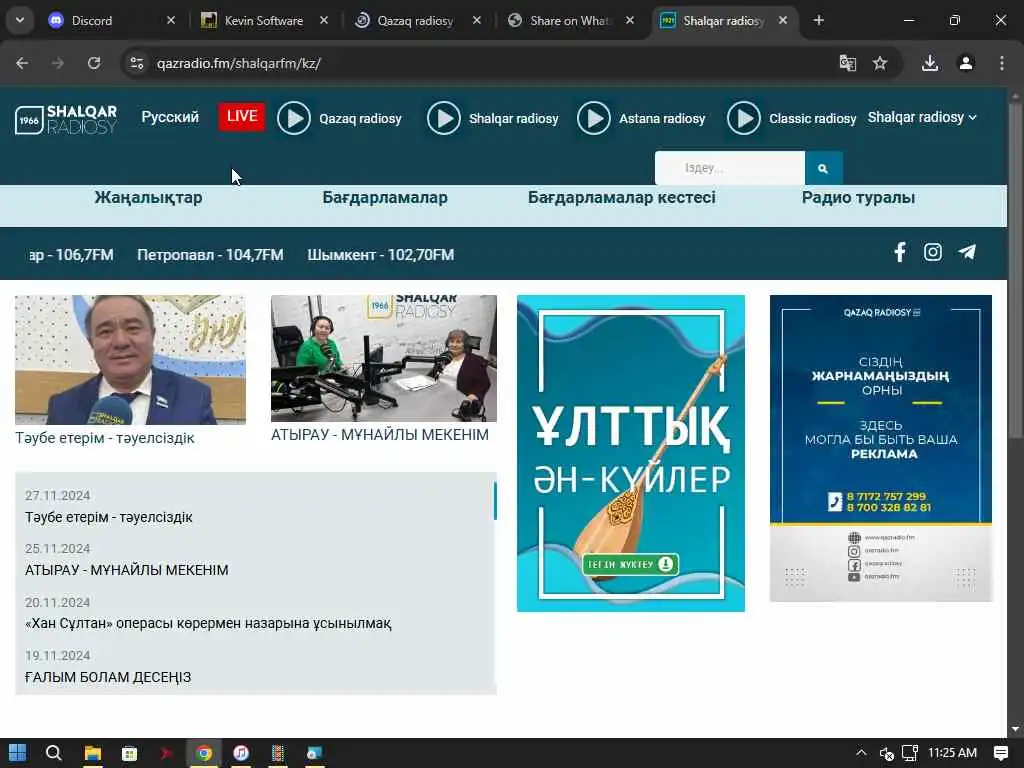Open the Windows Start menu
The height and width of the screenshot is (768, 1024).
pyautogui.click(x=18, y=753)
